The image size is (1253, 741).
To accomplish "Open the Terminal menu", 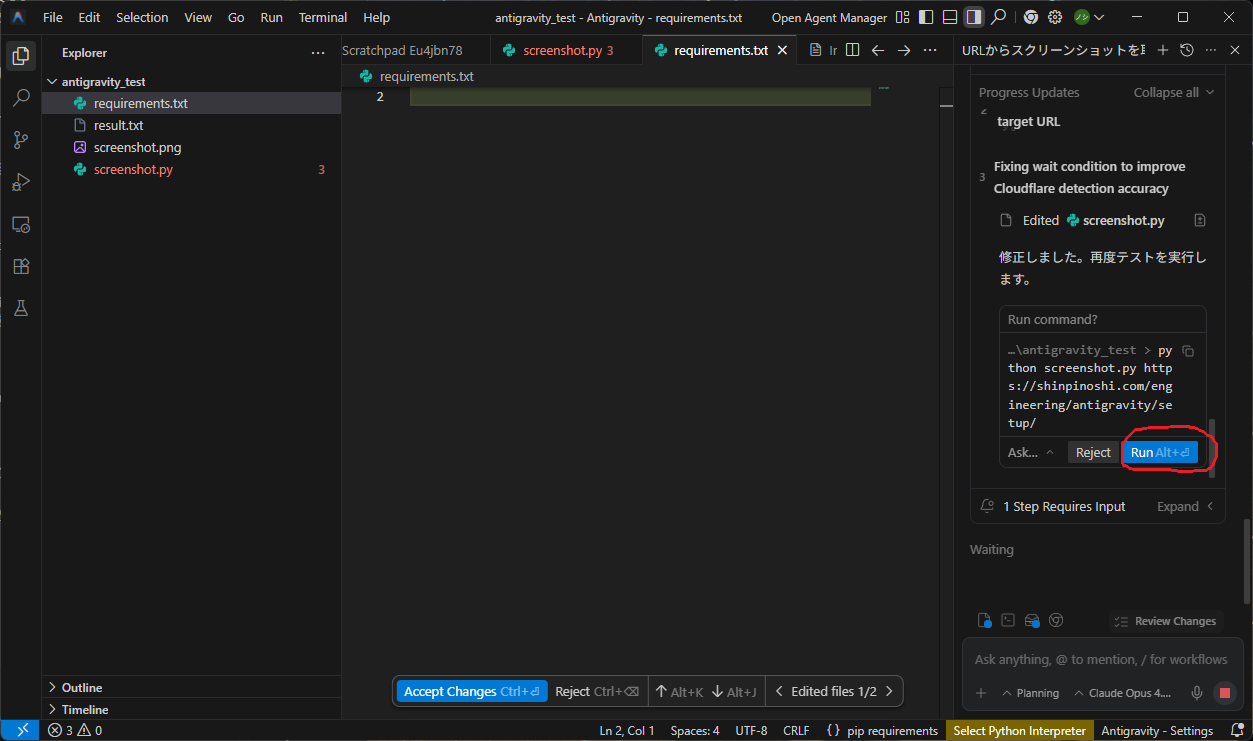I will 323,17.
